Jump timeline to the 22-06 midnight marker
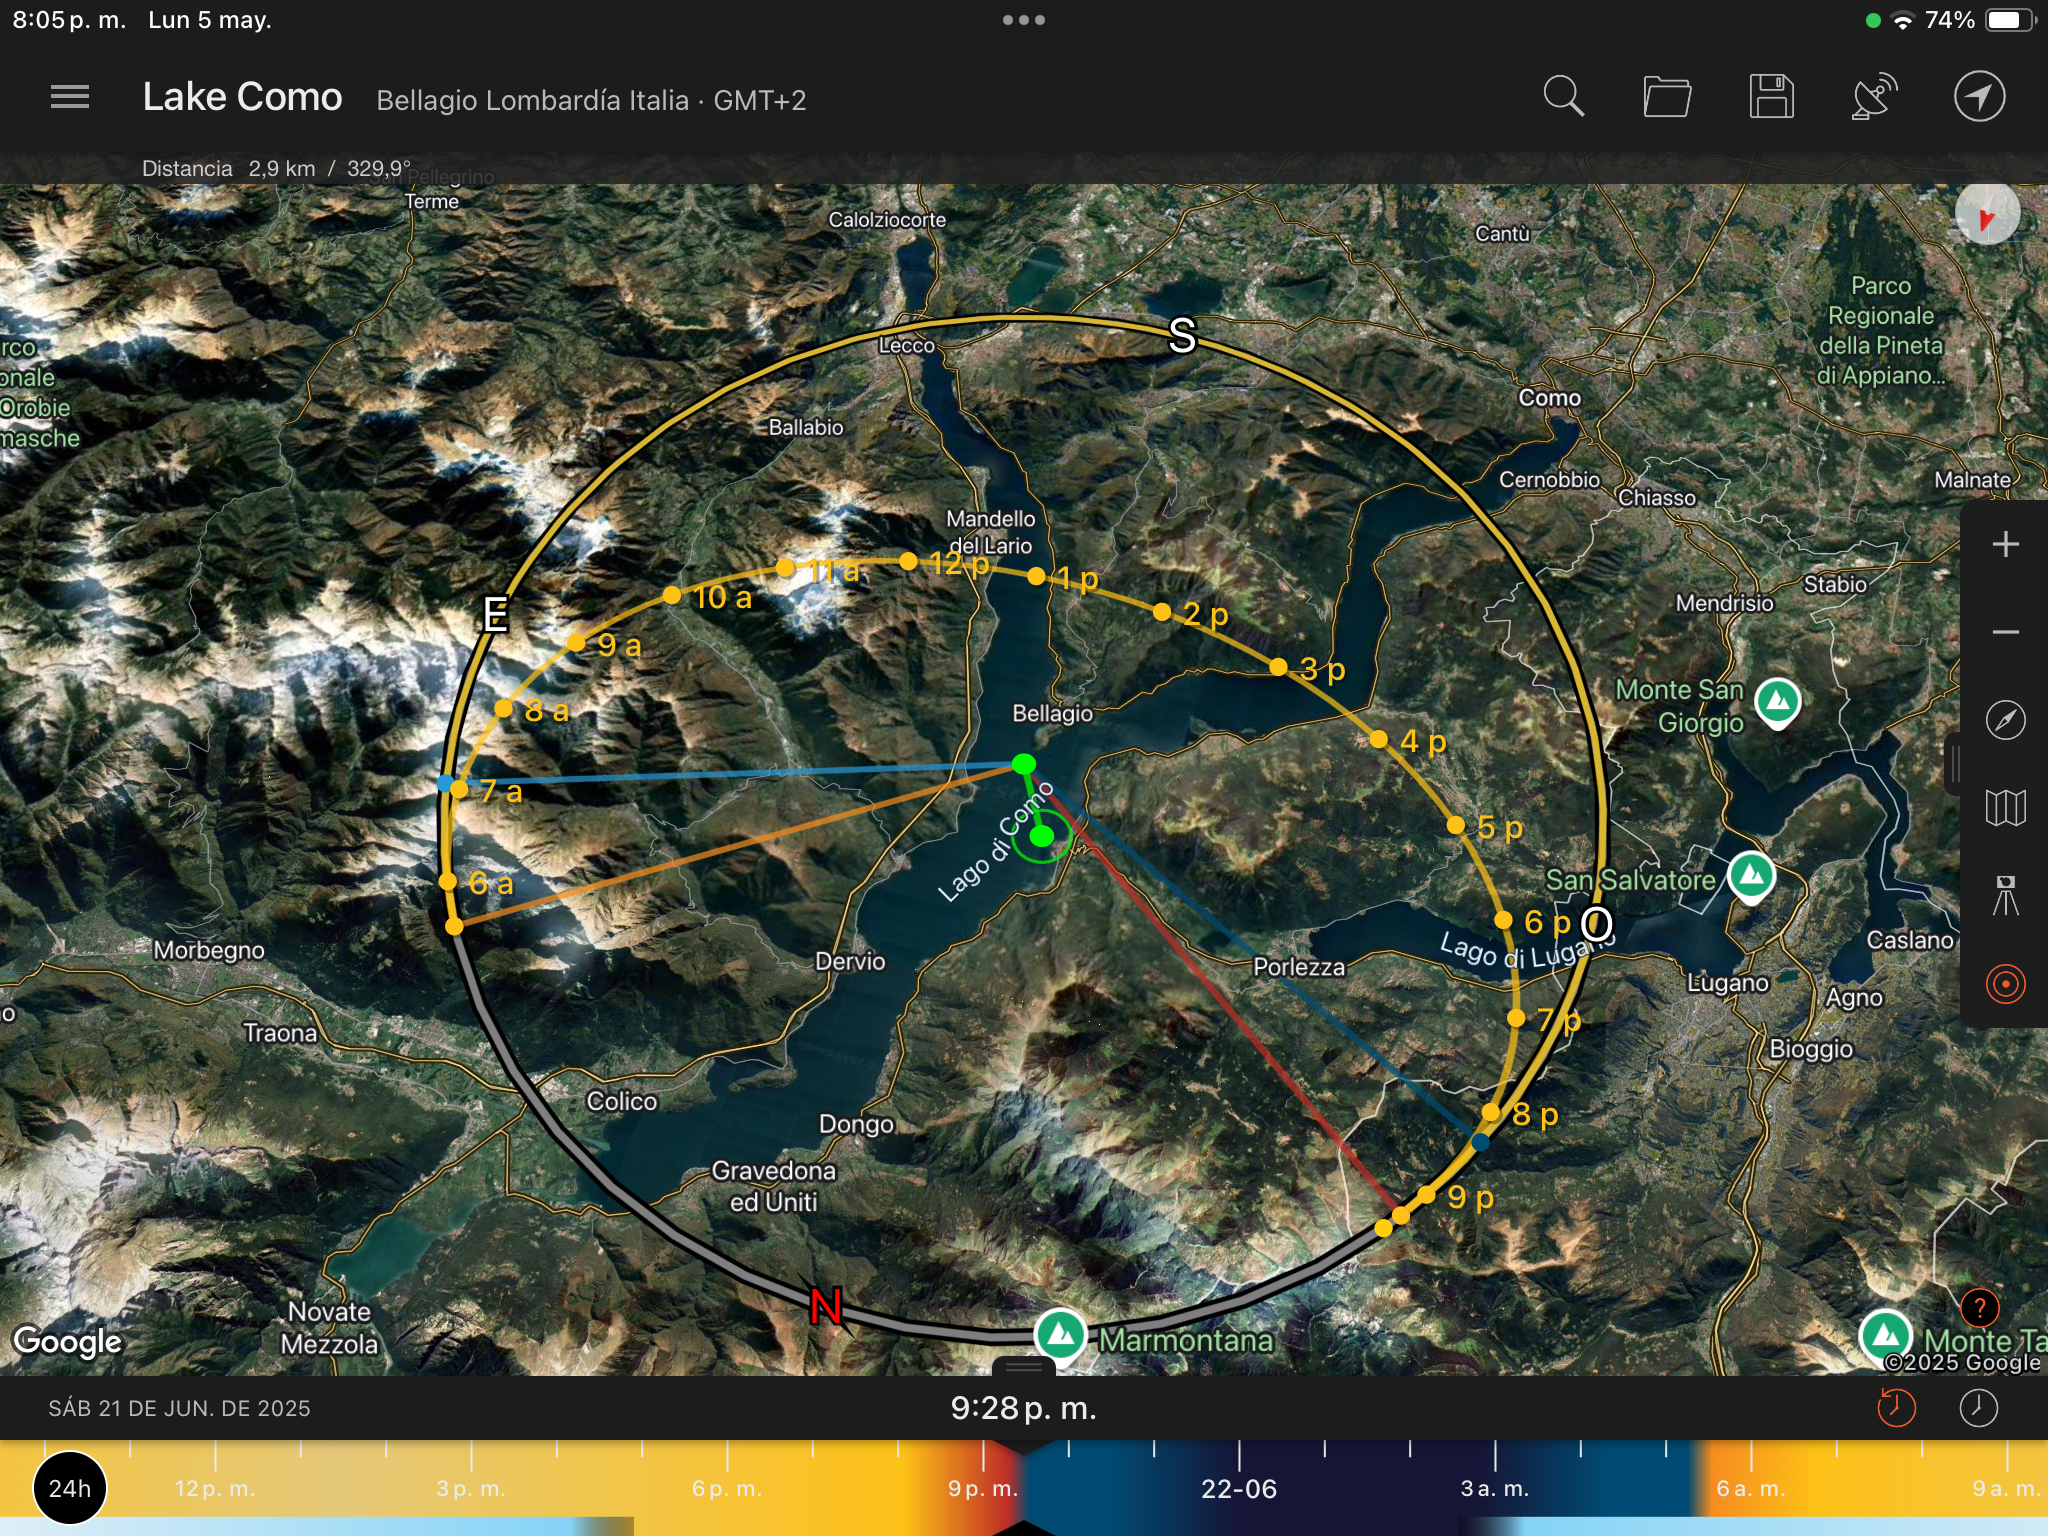Image resolution: width=2048 pixels, height=1536 pixels. coord(1239,1489)
